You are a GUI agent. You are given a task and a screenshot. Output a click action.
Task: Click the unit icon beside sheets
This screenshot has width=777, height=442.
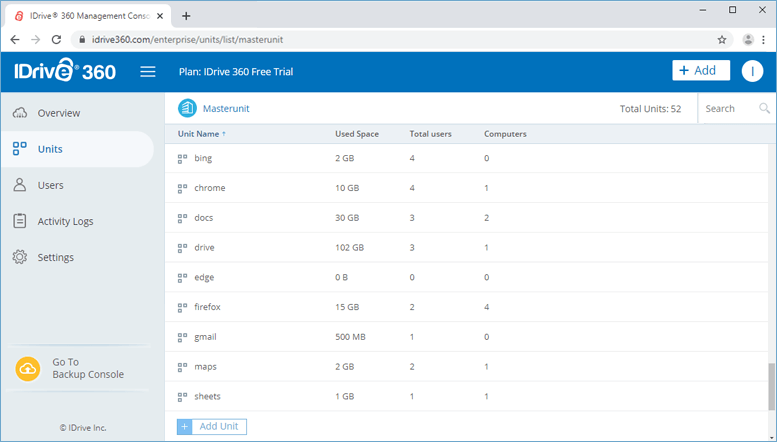182,396
